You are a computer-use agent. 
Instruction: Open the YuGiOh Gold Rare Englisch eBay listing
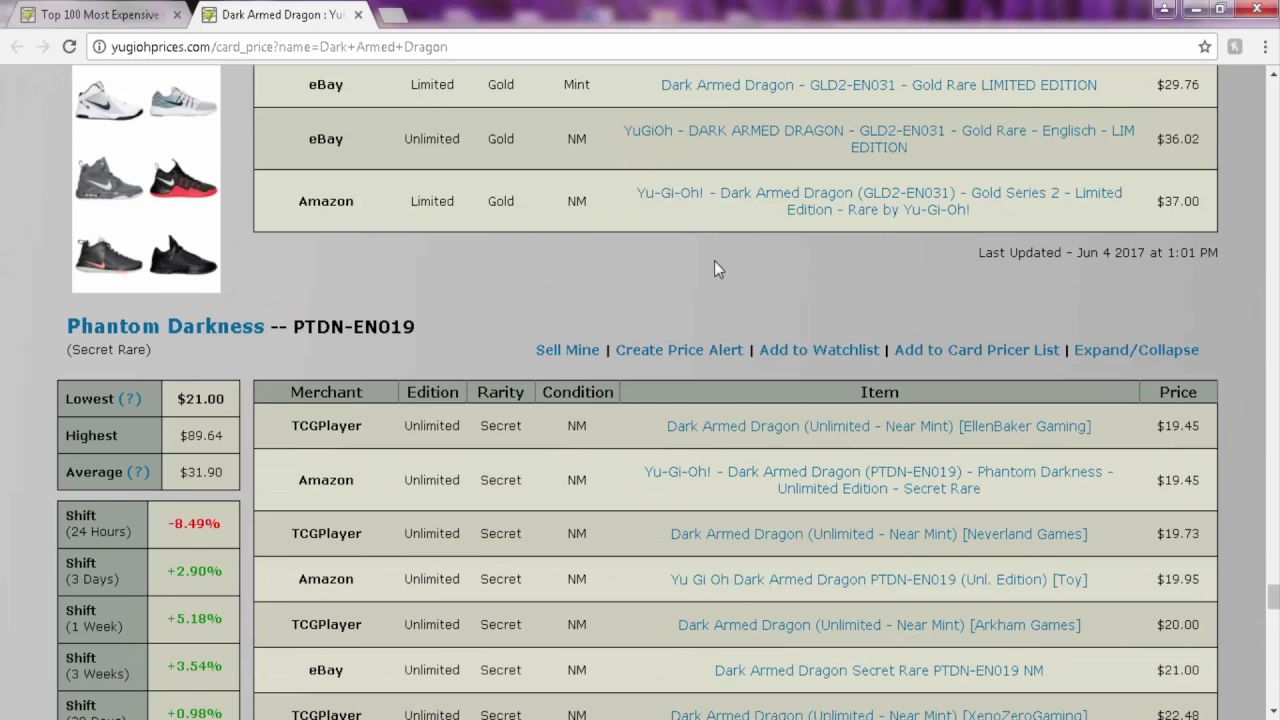tap(879, 139)
